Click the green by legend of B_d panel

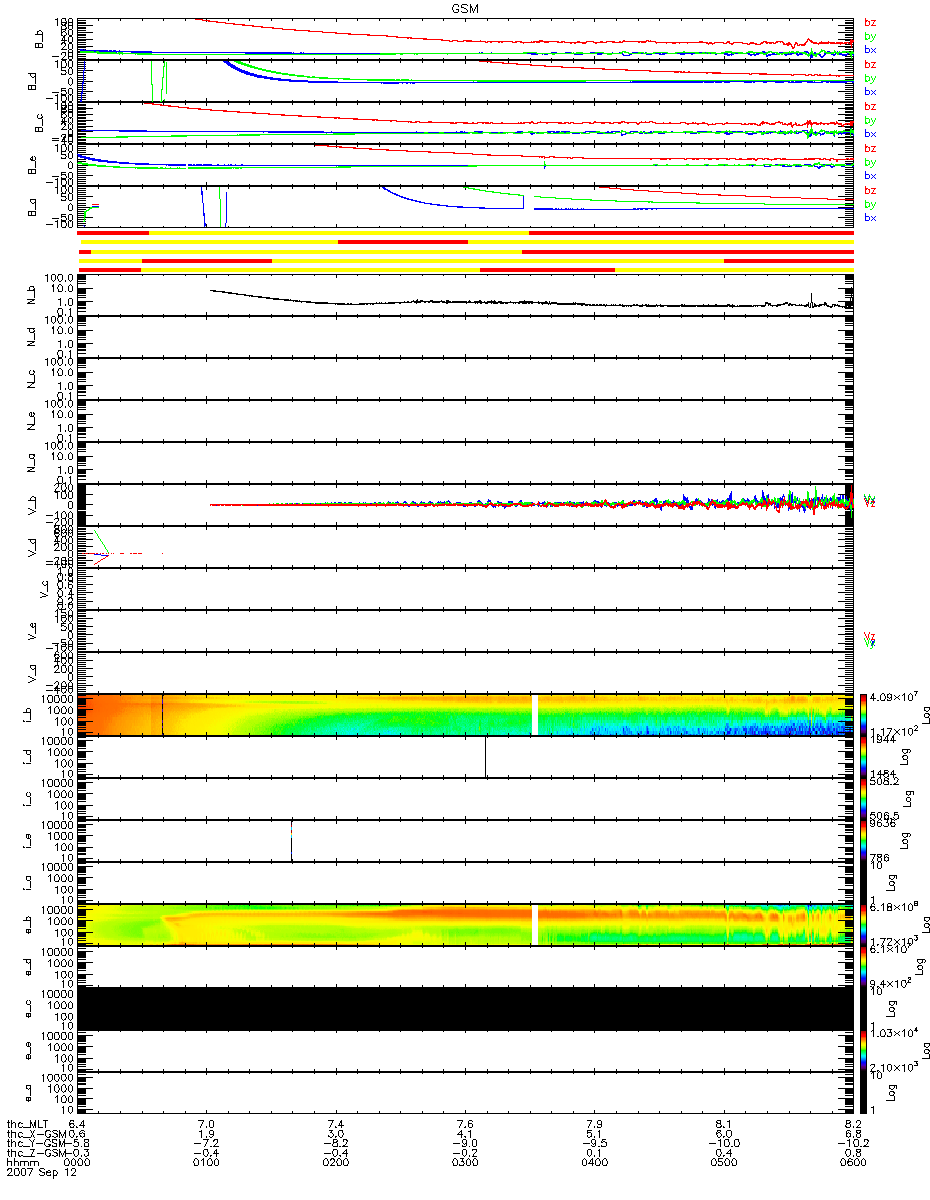click(x=870, y=78)
